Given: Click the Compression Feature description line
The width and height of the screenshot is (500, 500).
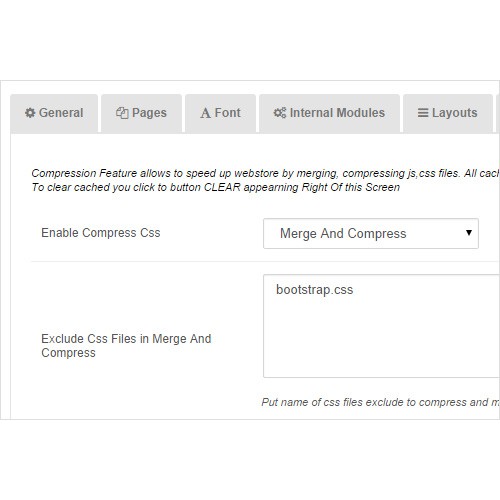Looking at the screenshot, I should click(x=265, y=173).
